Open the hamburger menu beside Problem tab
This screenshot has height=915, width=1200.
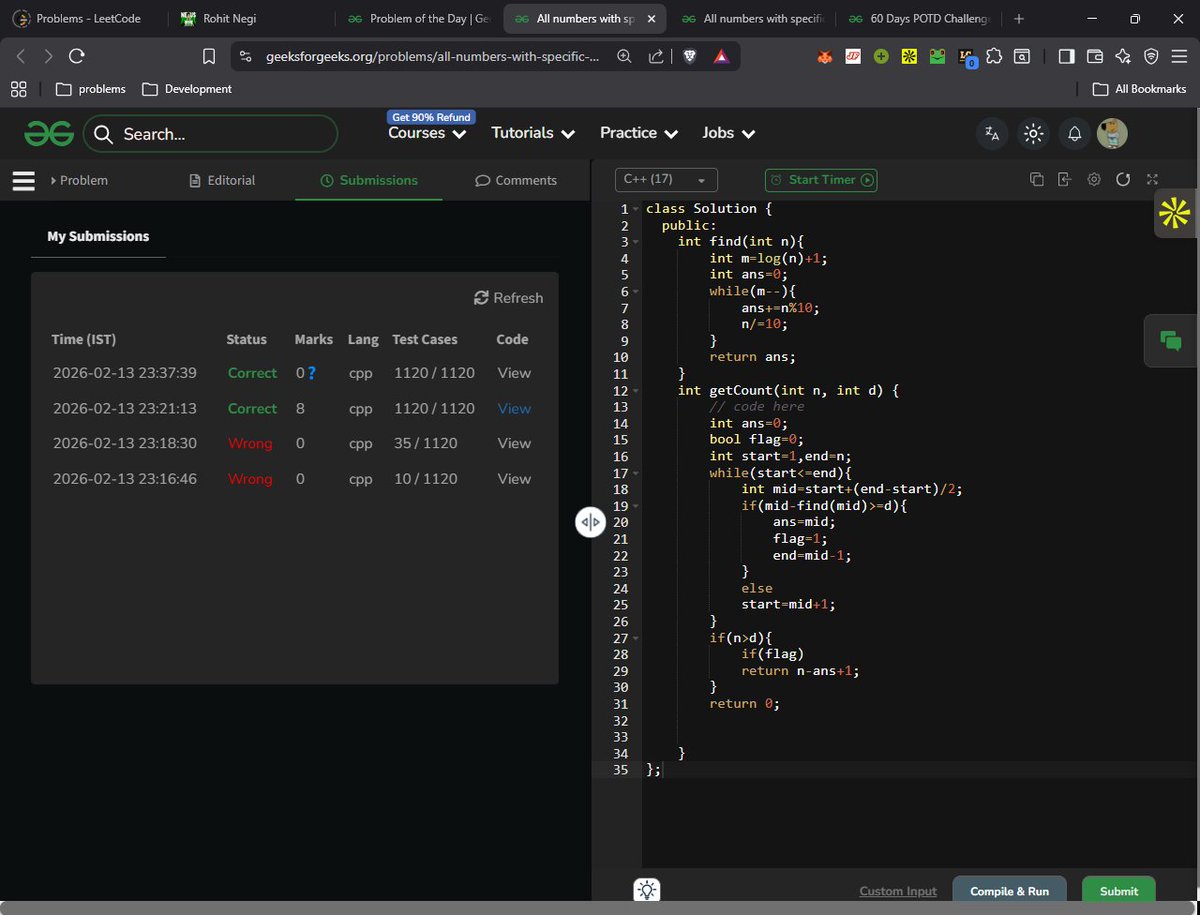pos(24,180)
